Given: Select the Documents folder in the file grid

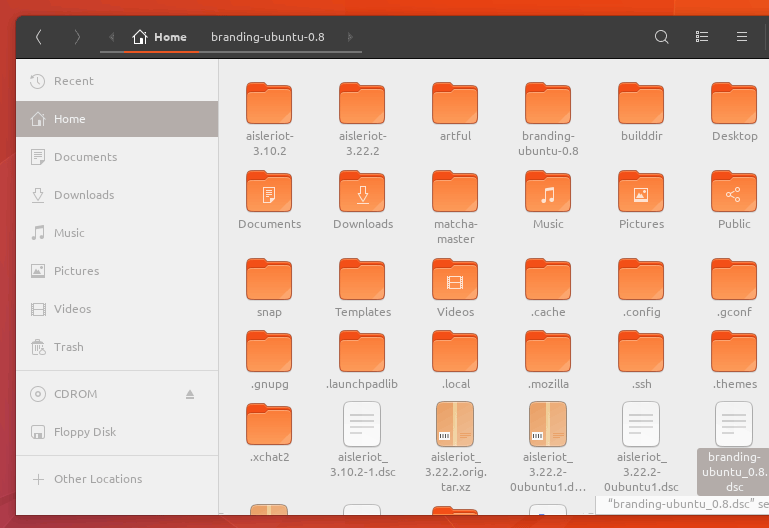Looking at the screenshot, I should 269,200.
